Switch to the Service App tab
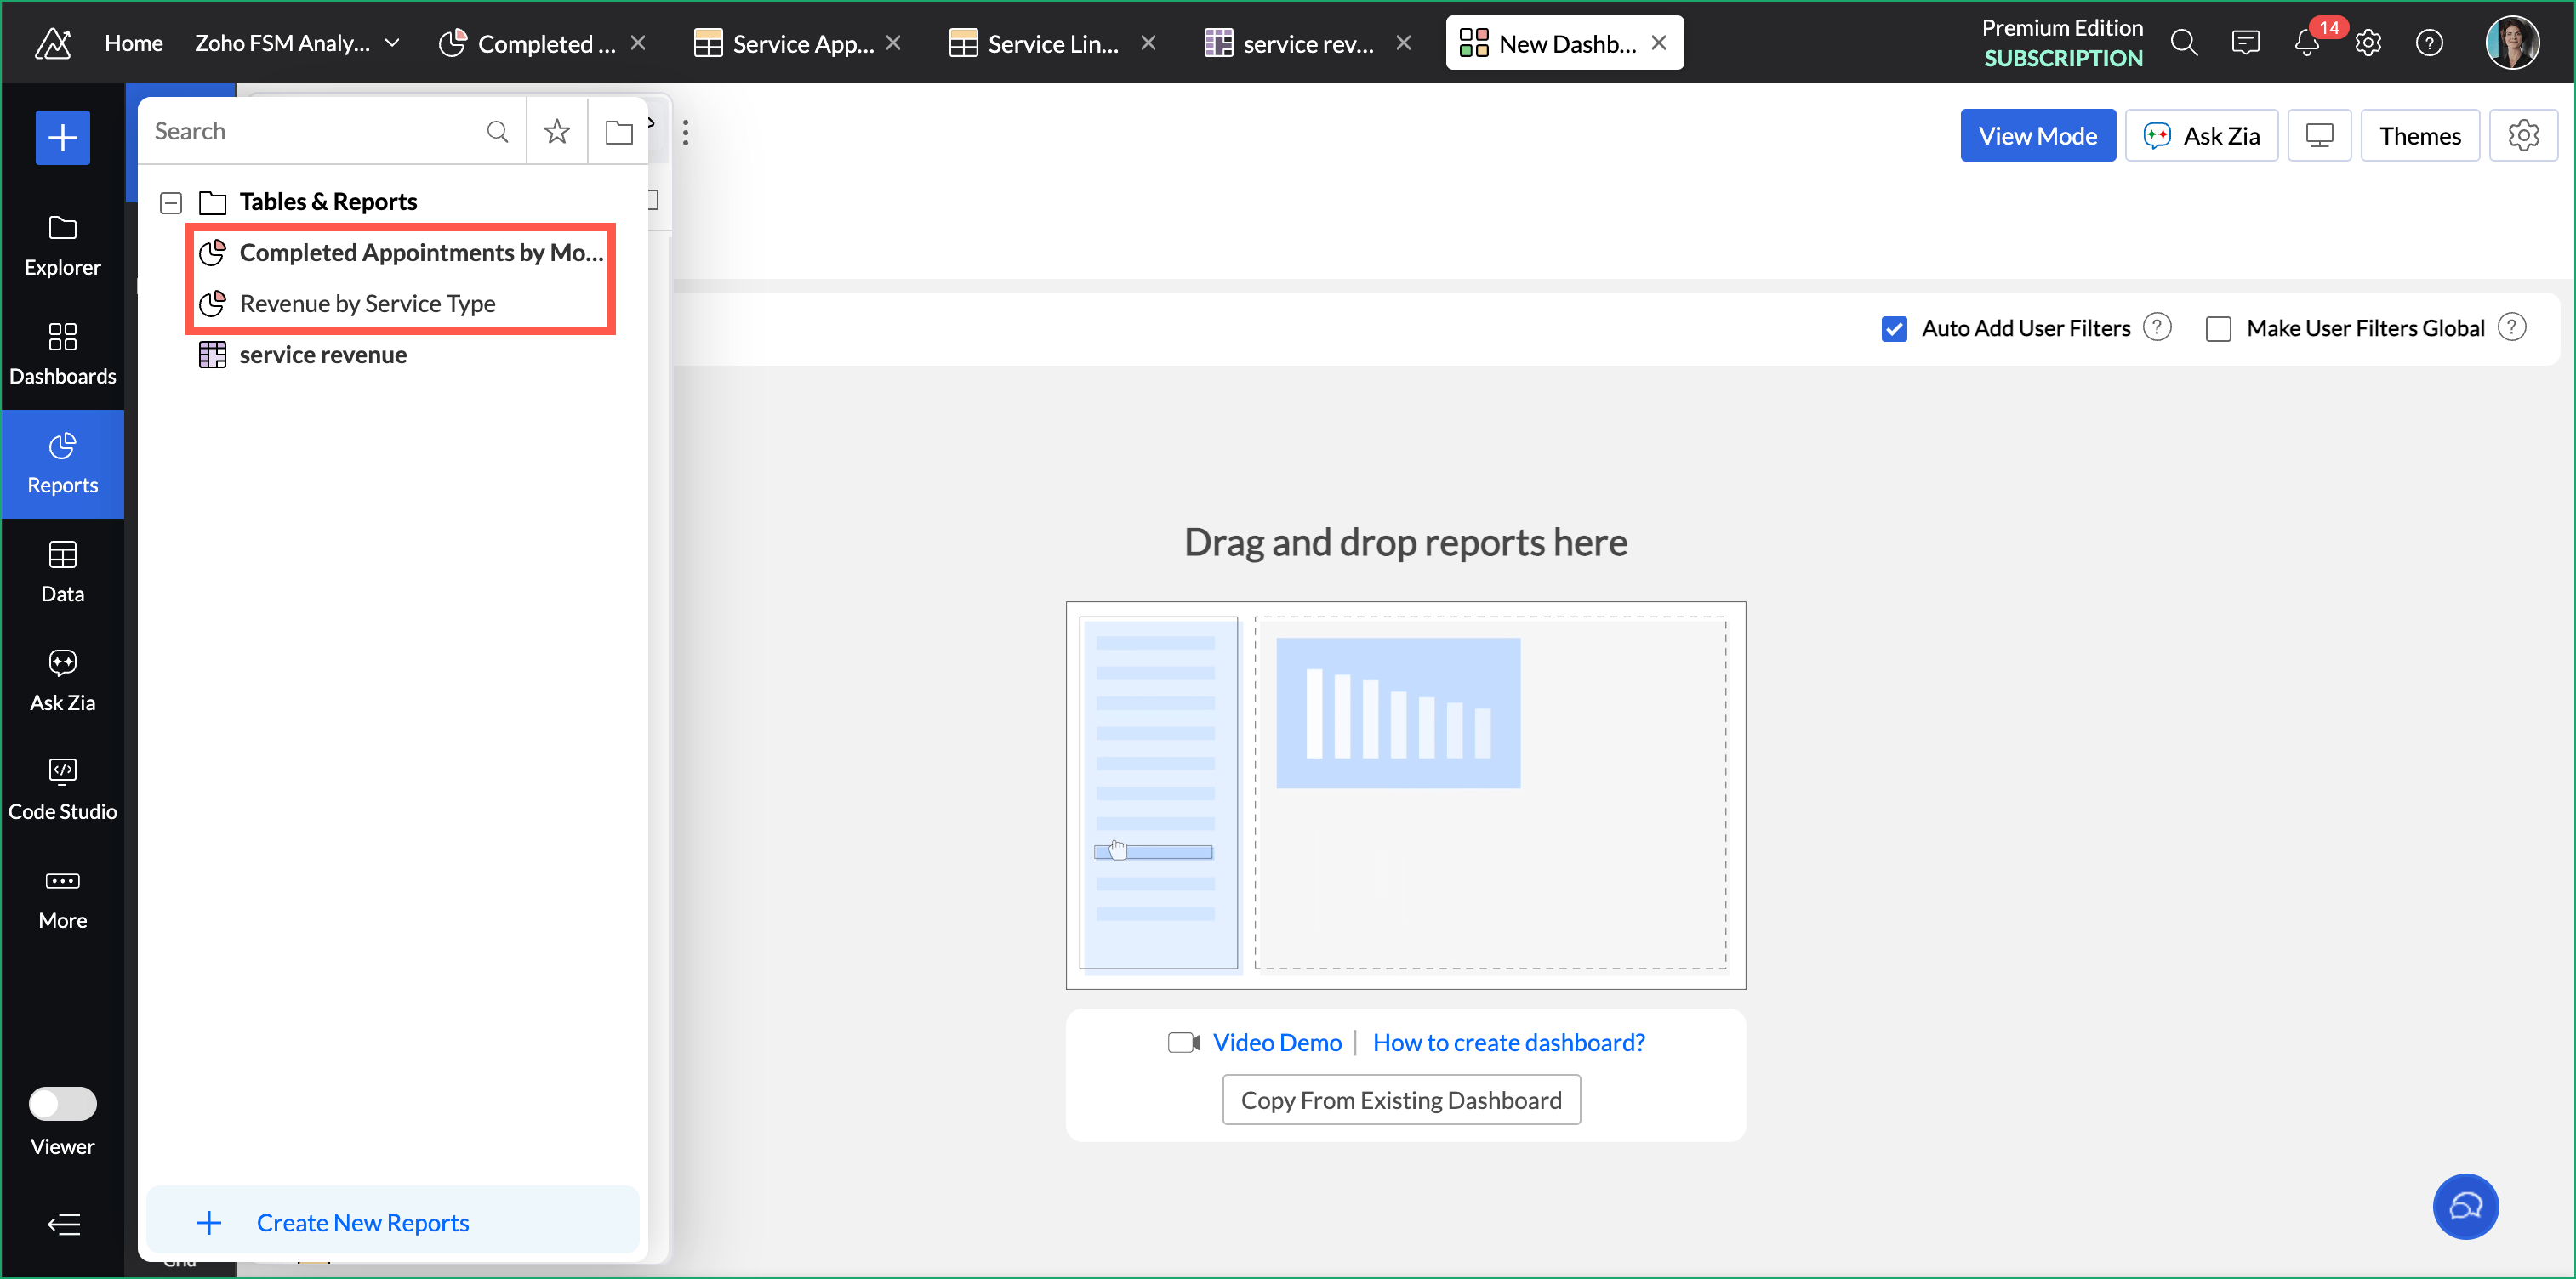This screenshot has width=2576, height=1279. pos(801,43)
